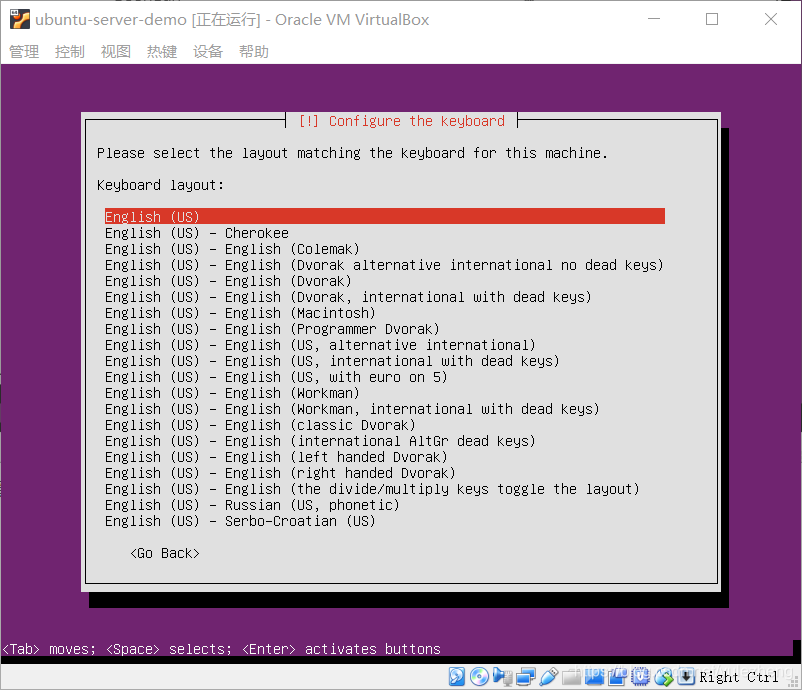
Task: Open the 管理 menu
Action: (x=24, y=52)
